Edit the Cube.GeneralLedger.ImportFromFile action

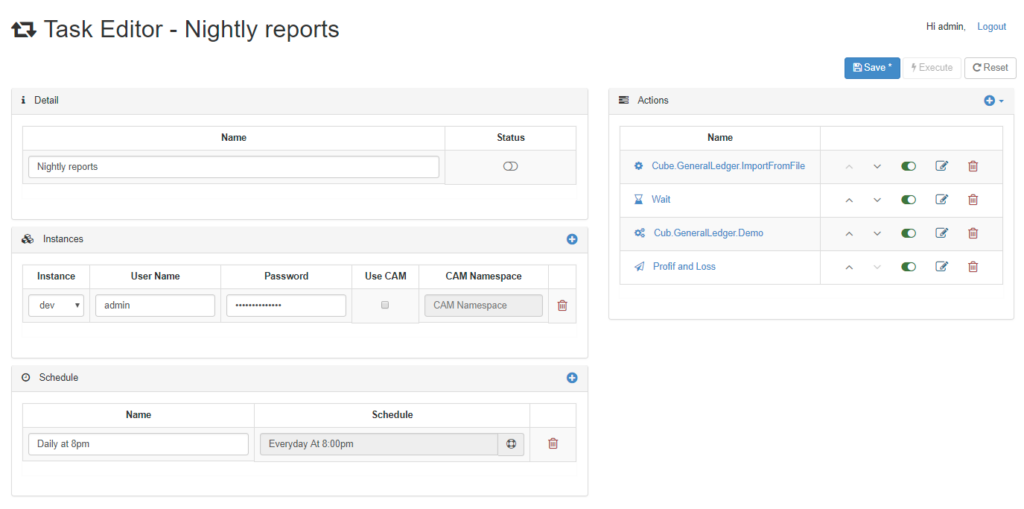tap(941, 166)
